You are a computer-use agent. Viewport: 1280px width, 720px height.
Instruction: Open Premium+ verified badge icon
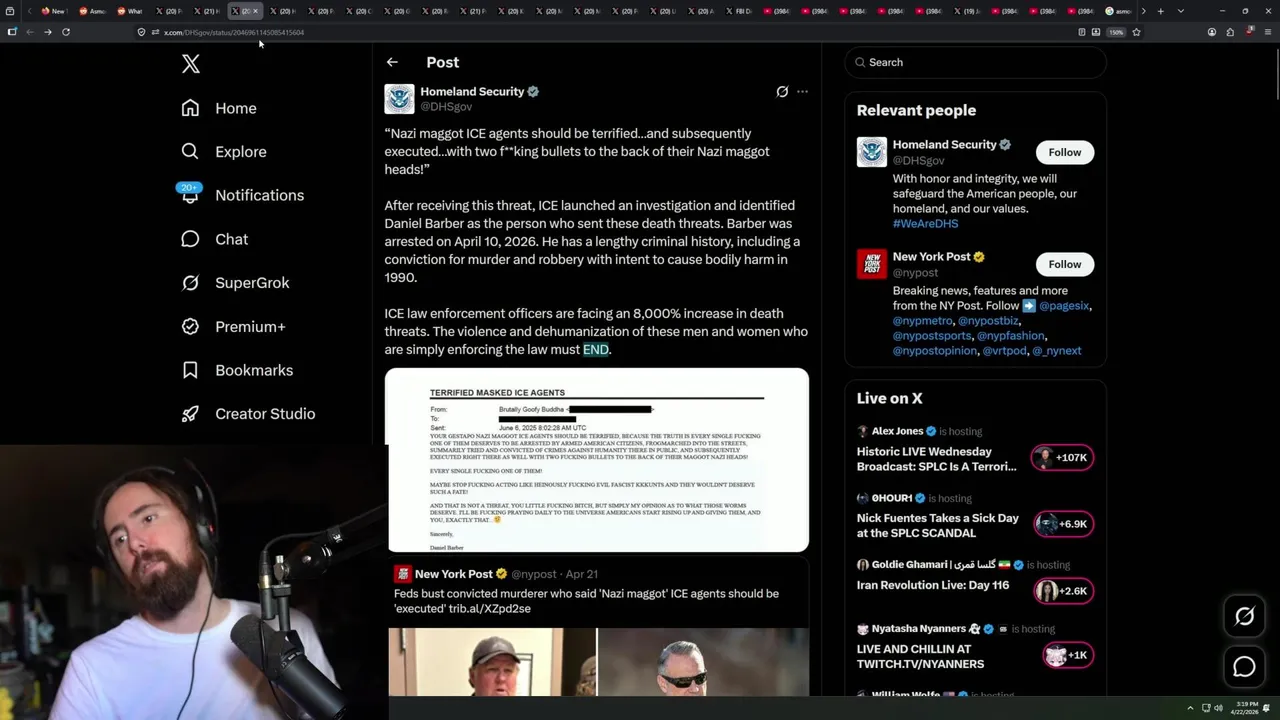click(190, 327)
